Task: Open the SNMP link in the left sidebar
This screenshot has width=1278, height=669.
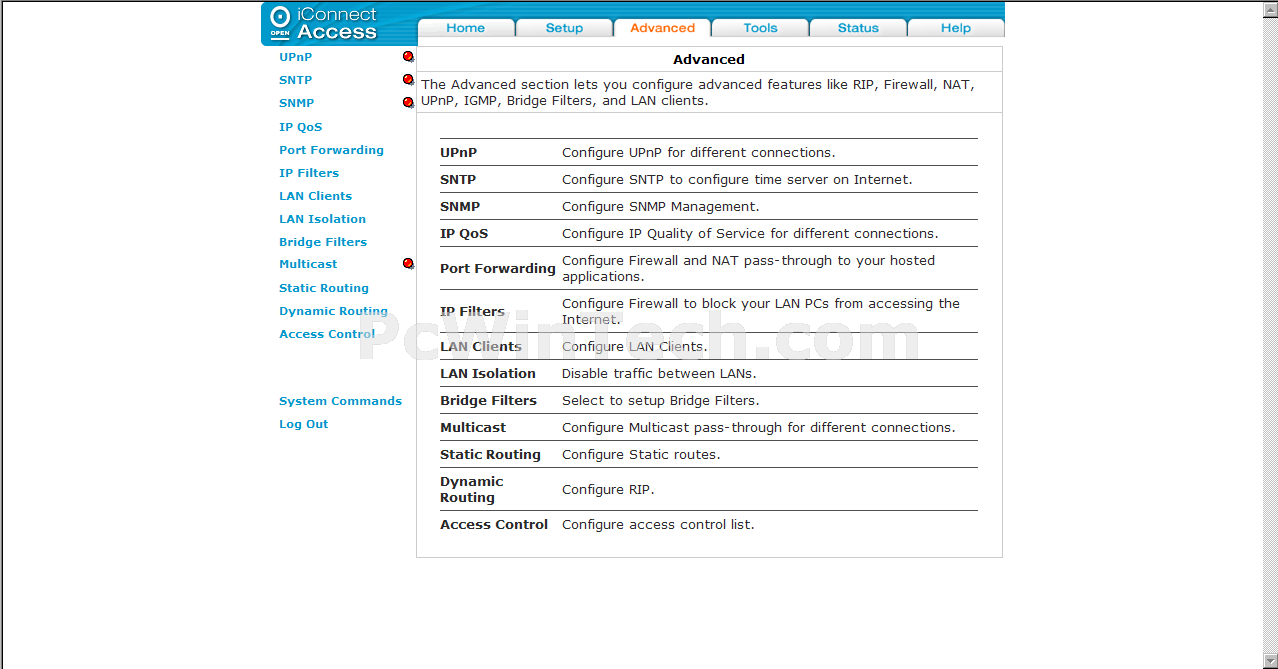Action: 297,103
